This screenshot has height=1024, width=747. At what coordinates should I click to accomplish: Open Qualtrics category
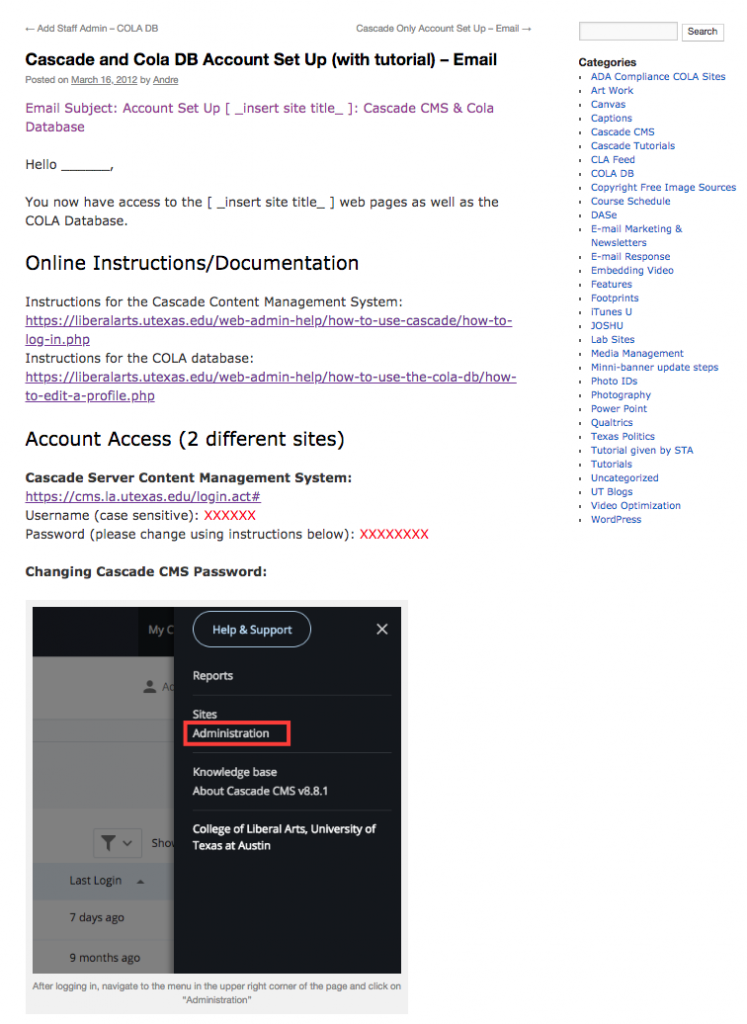(611, 423)
